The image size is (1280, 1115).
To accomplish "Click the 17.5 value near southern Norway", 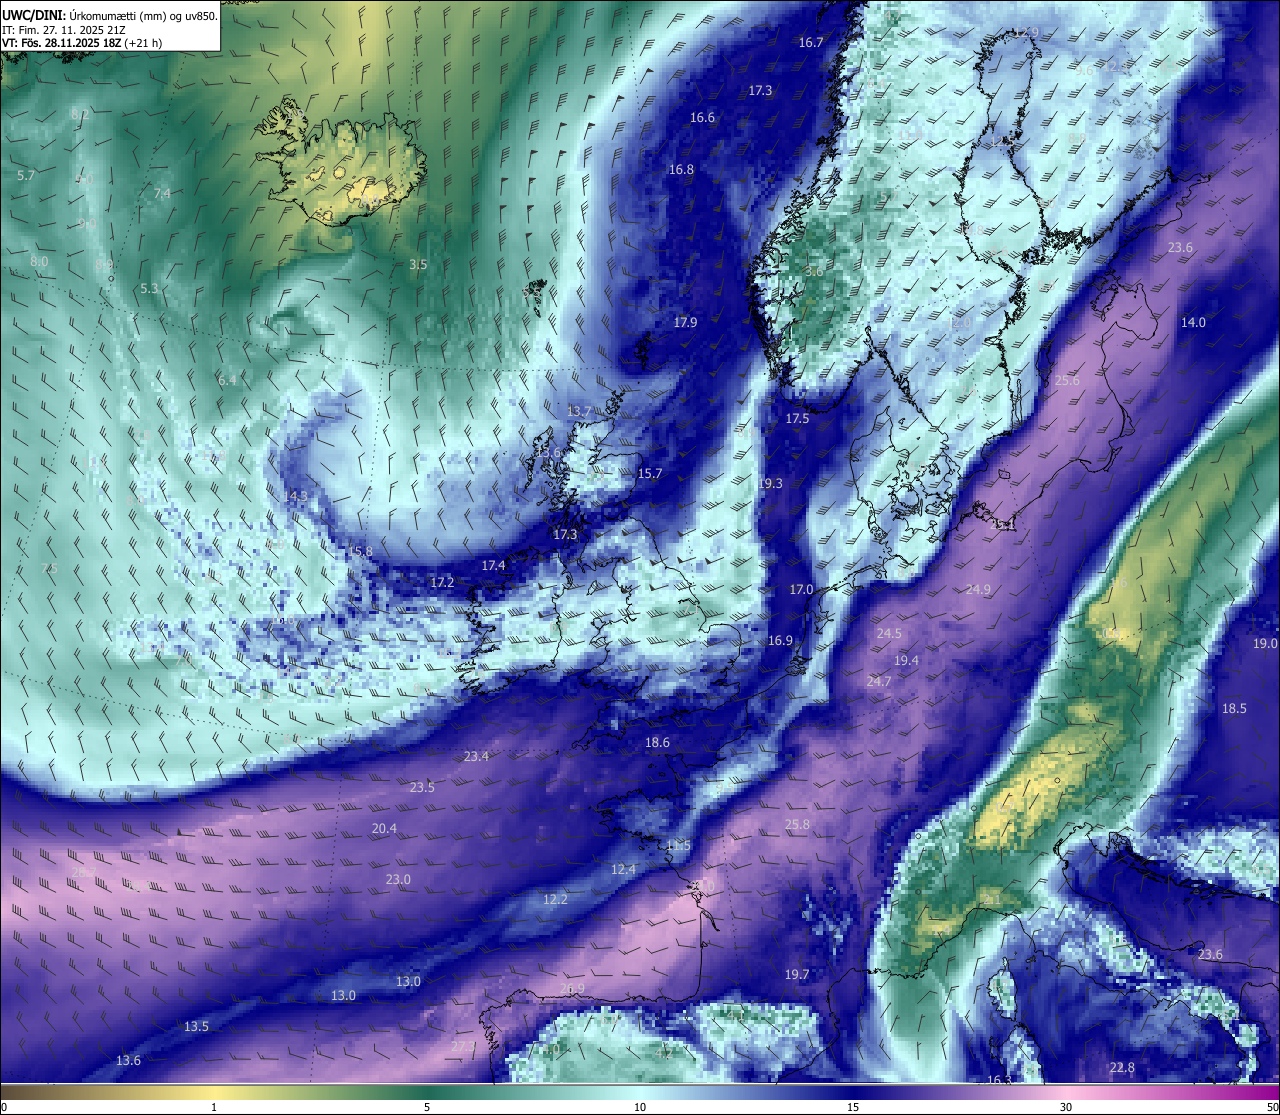I will (797, 419).
